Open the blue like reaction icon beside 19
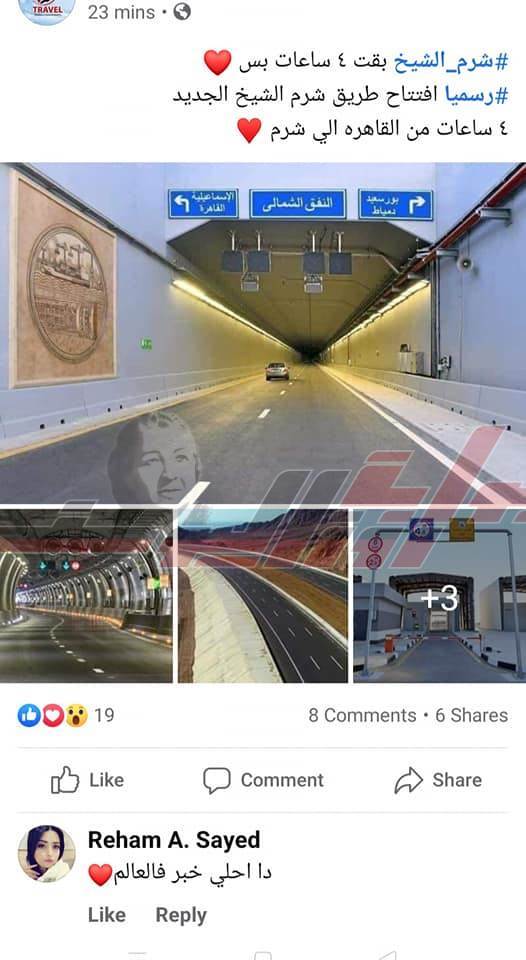Image resolution: width=526 pixels, height=960 pixels. coord(29,715)
